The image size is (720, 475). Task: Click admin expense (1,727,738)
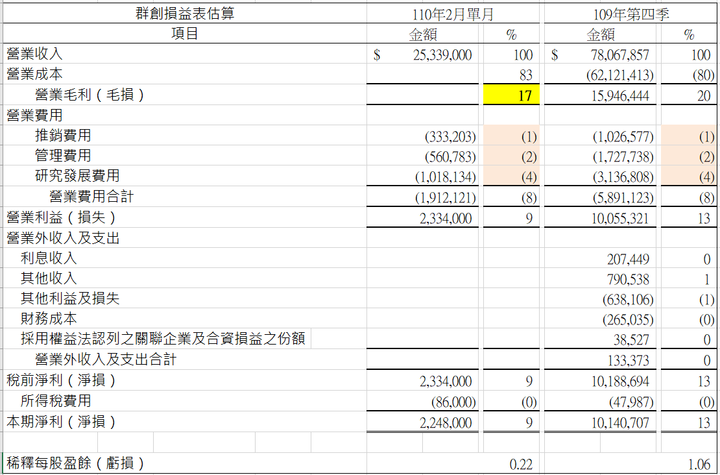[x=623, y=157]
